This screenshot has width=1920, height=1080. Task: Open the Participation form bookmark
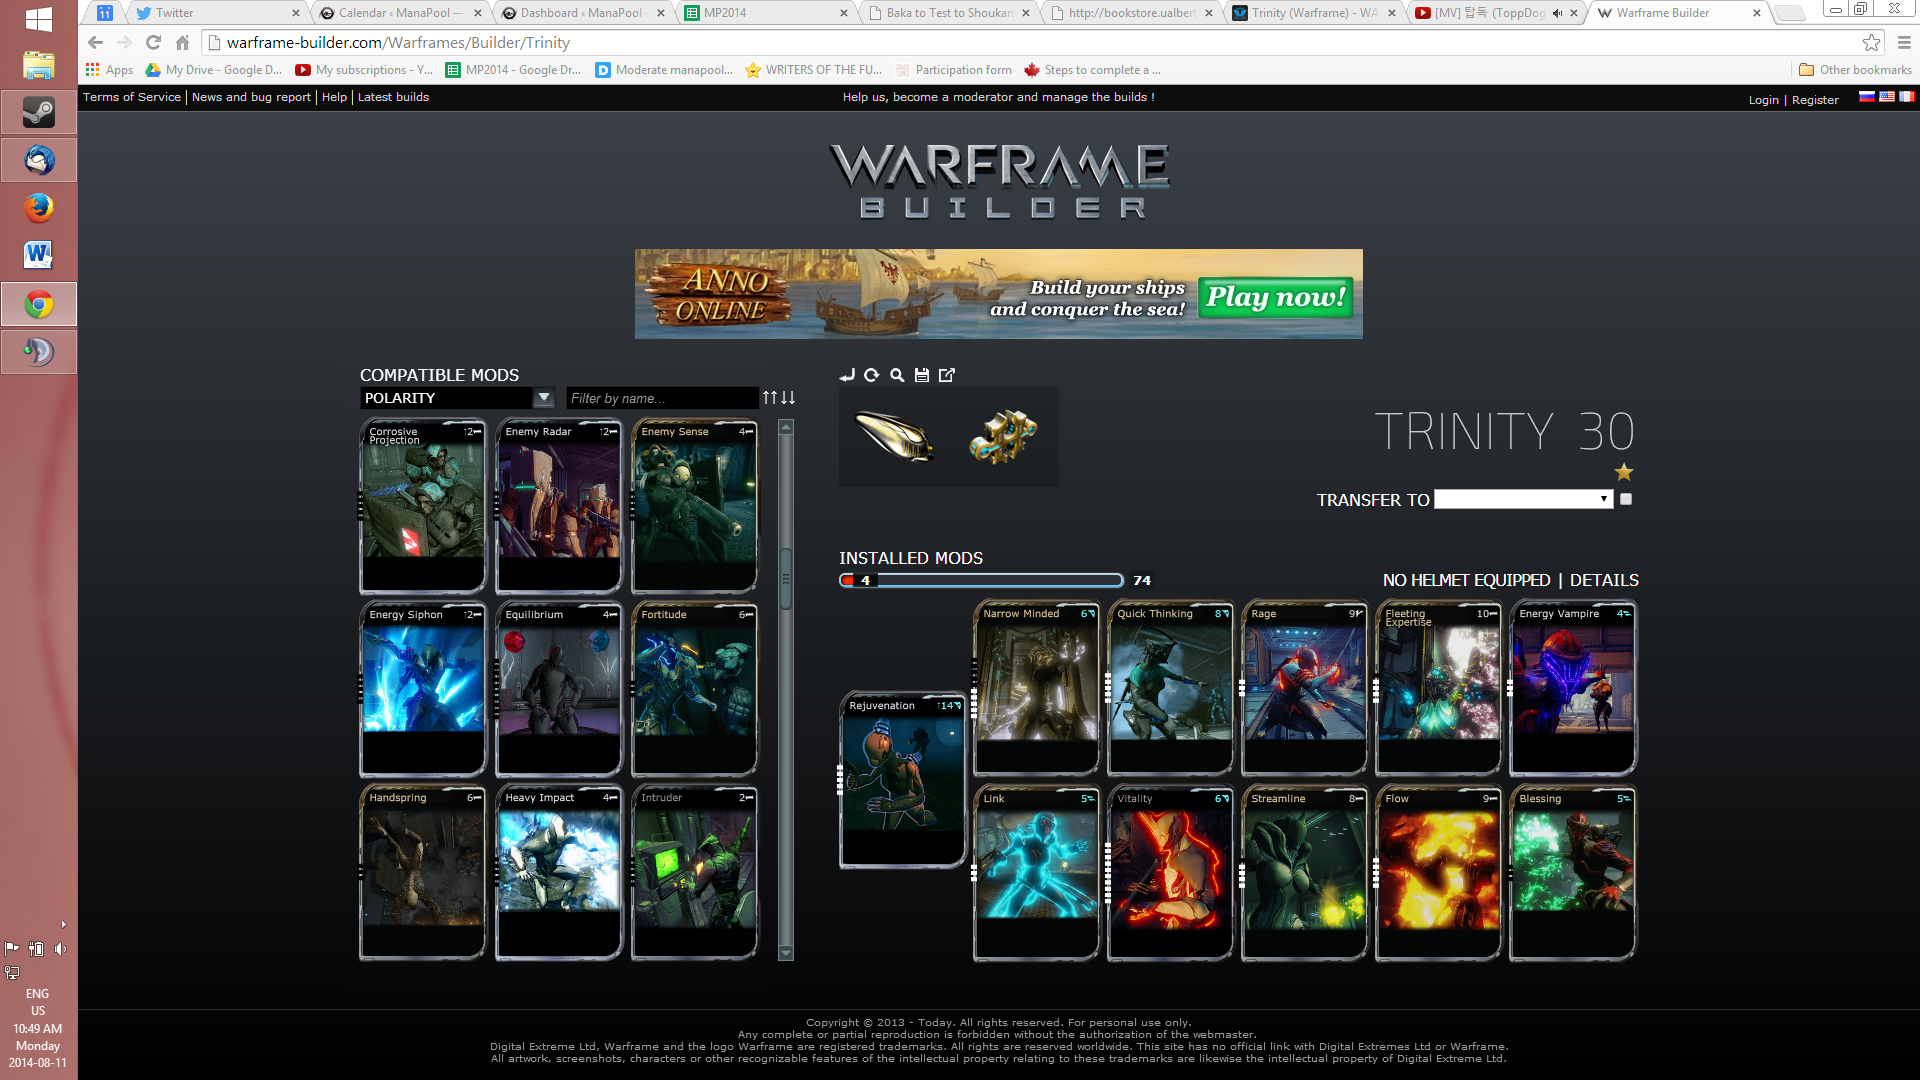(x=954, y=70)
